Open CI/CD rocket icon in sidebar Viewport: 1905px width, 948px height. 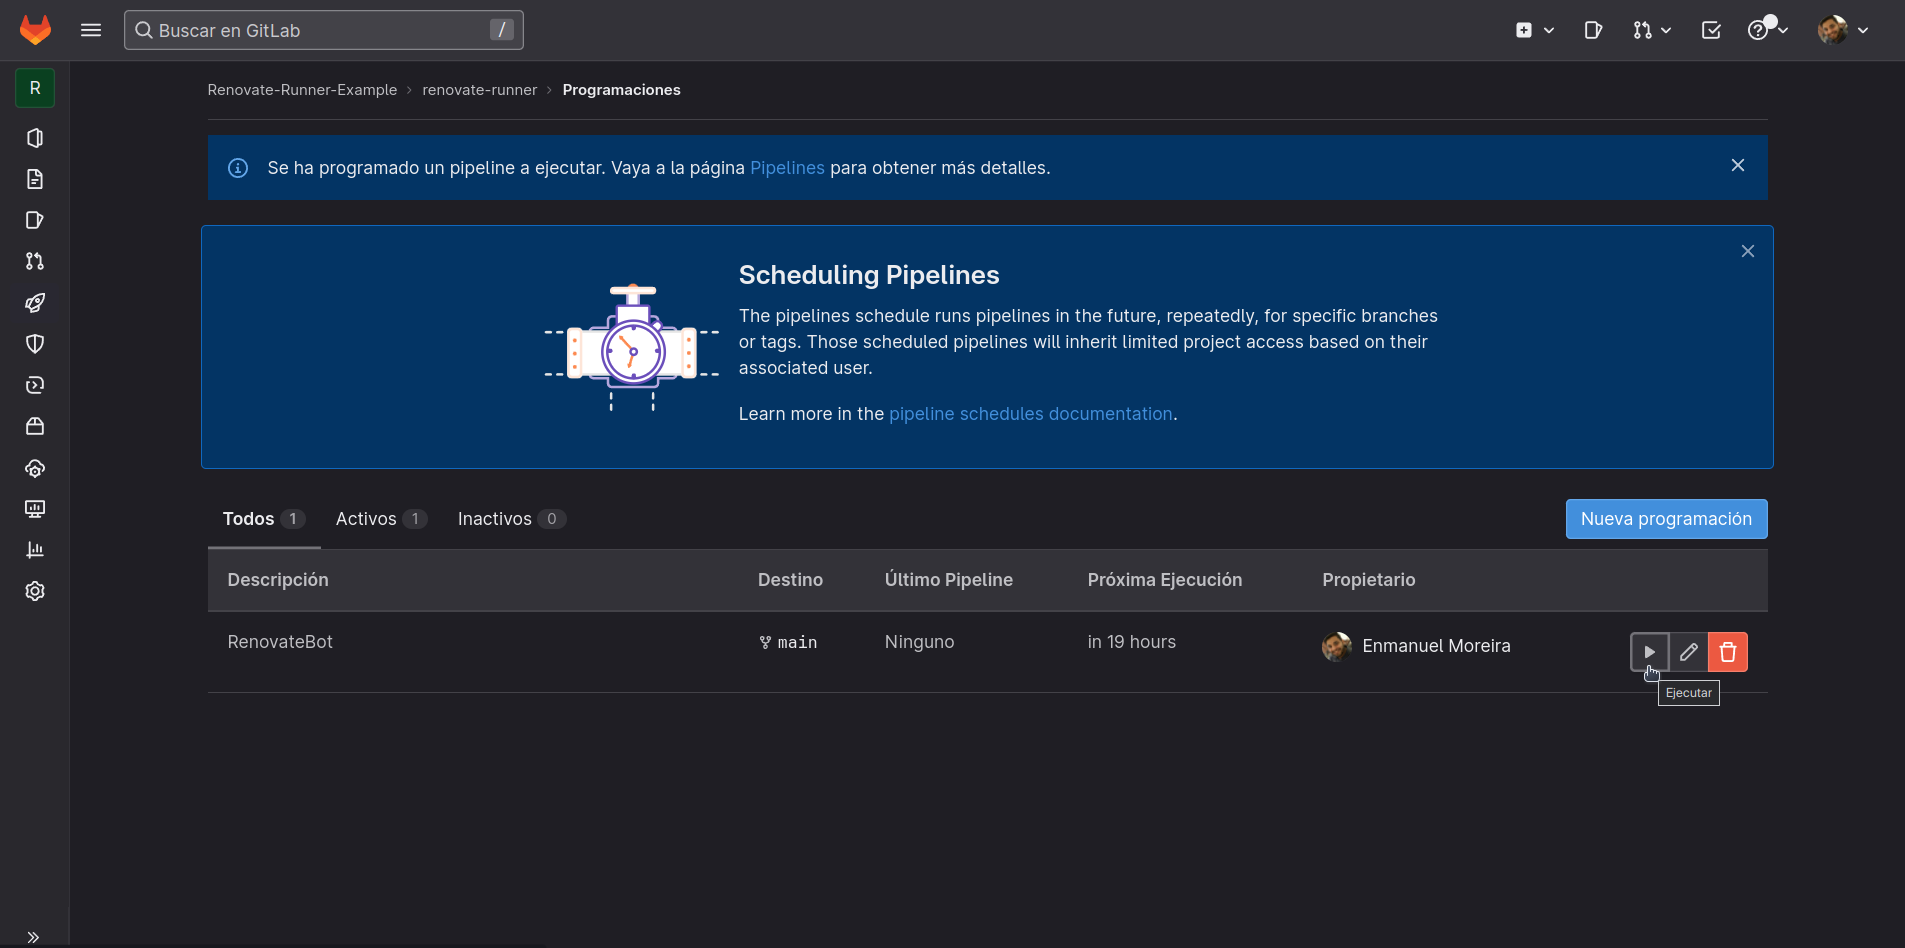[x=35, y=303]
